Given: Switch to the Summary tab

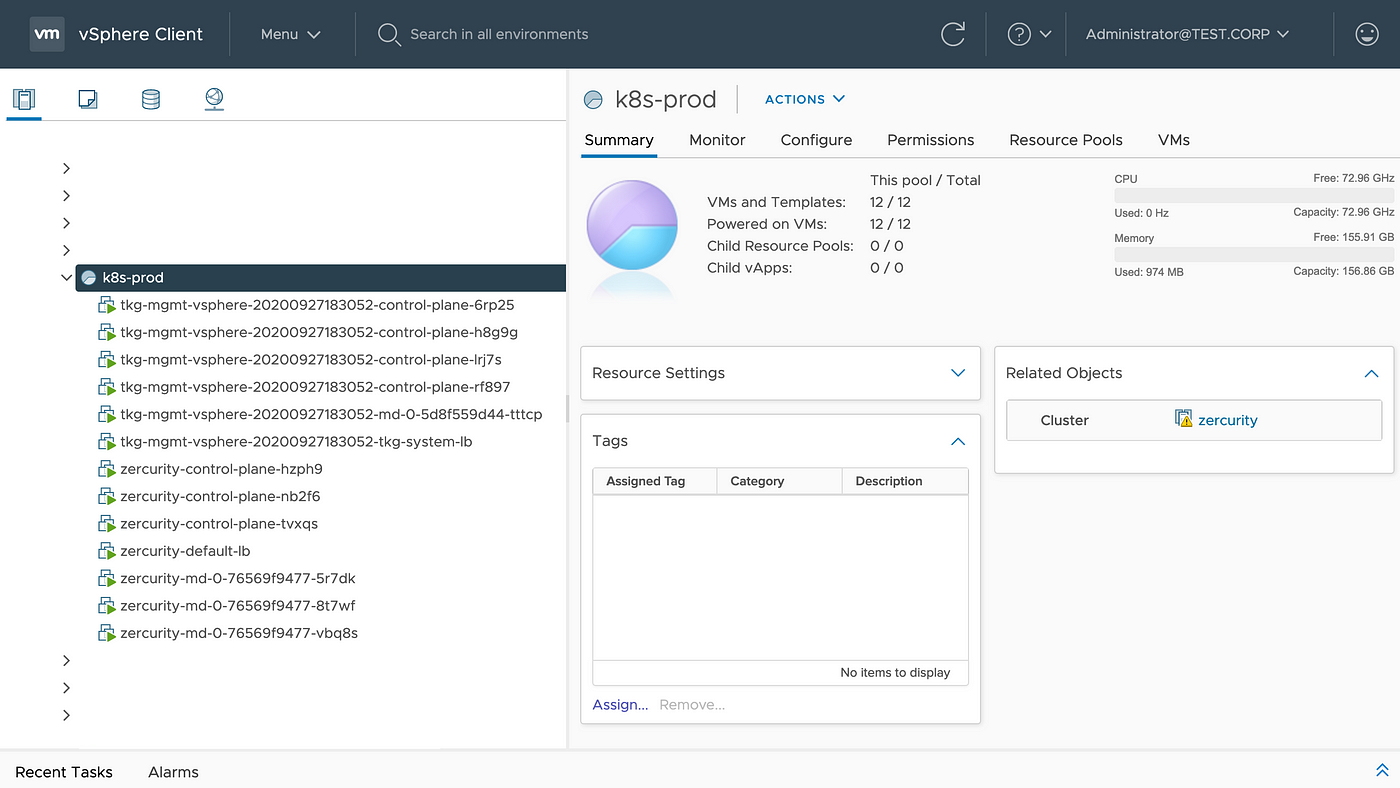Looking at the screenshot, I should [619, 140].
